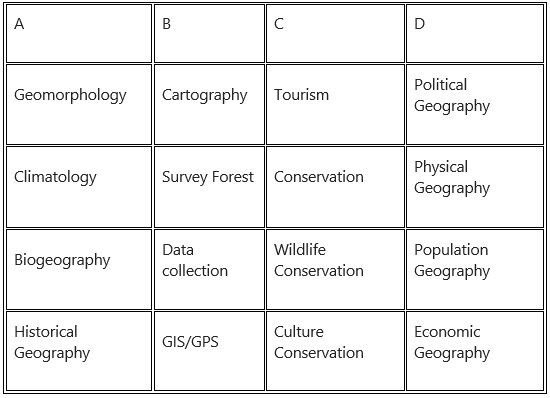Select the GIS/GPS cell
550x398 pixels.
pos(209,351)
